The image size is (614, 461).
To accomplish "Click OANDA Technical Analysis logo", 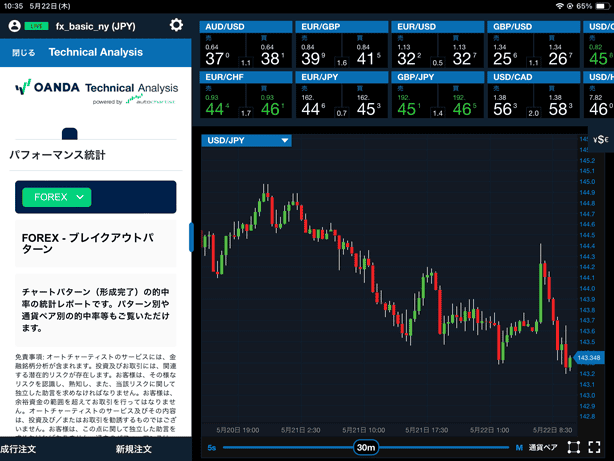I will tap(96, 87).
